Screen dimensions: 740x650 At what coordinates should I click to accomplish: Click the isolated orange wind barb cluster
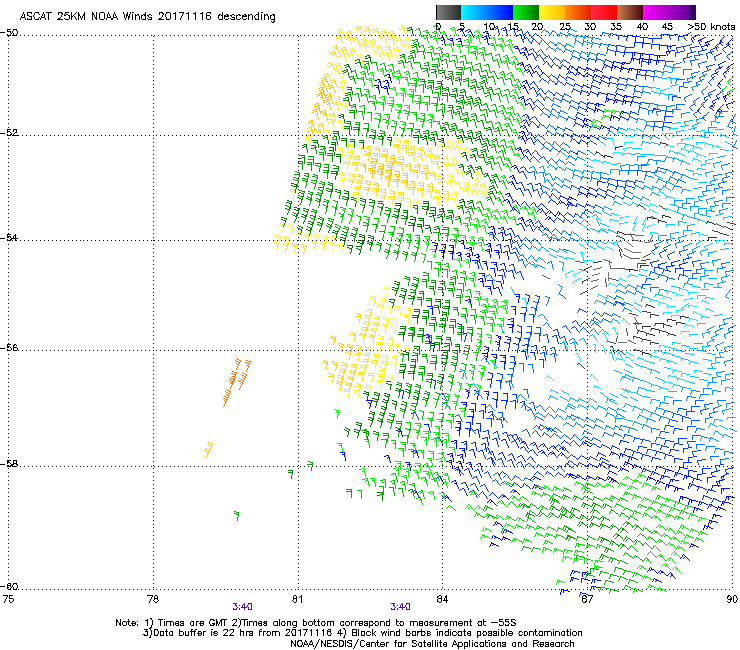pyautogui.click(x=237, y=382)
